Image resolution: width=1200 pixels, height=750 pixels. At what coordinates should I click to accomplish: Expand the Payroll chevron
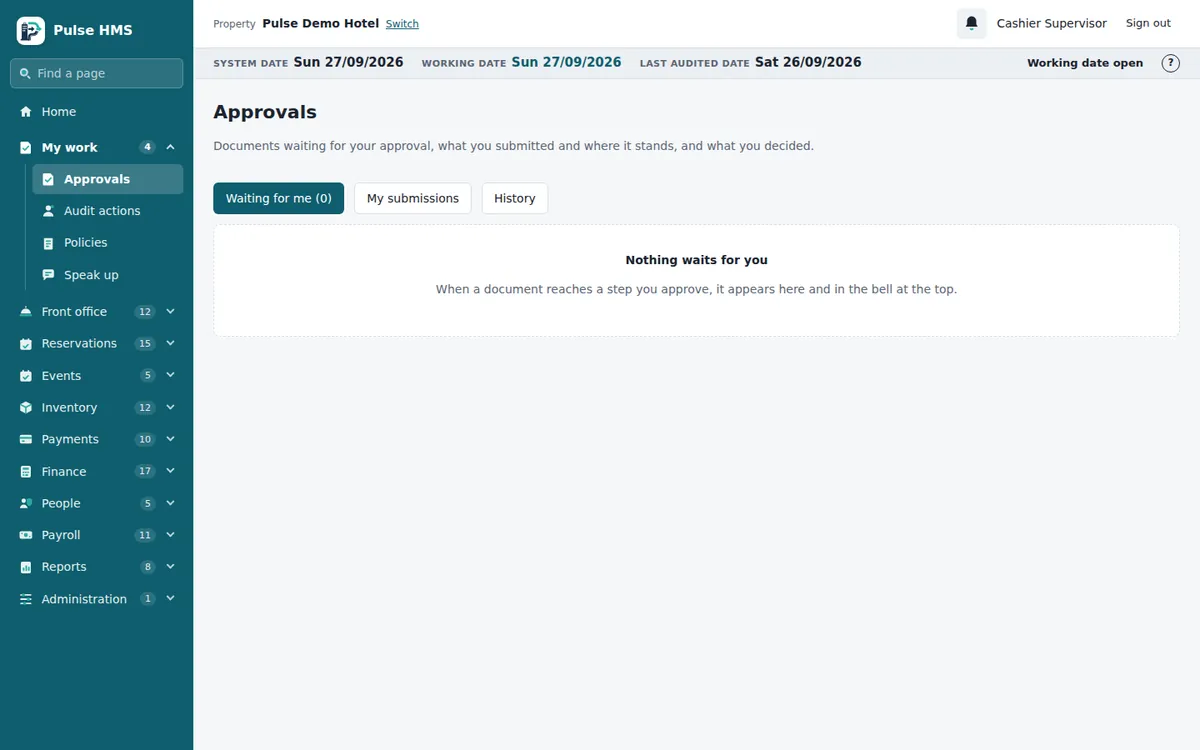point(170,535)
